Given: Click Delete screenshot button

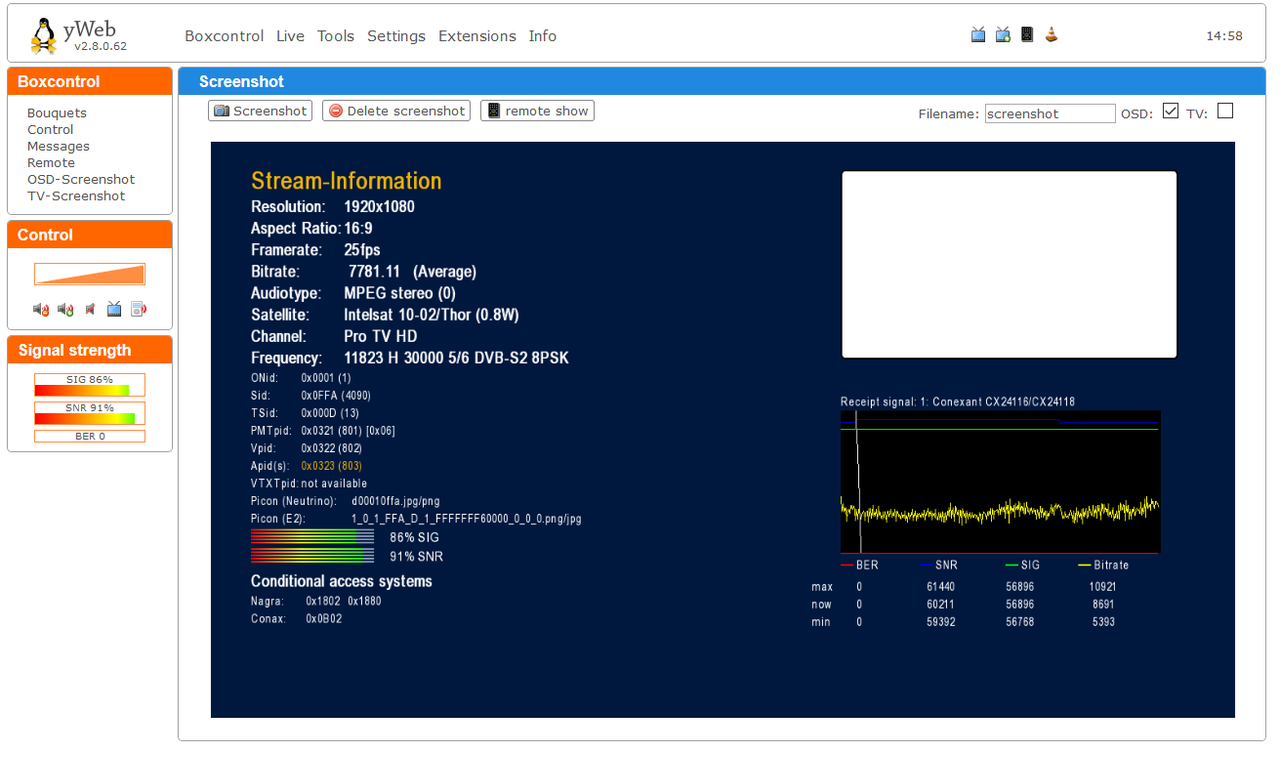Looking at the screenshot, I should 396,111.
